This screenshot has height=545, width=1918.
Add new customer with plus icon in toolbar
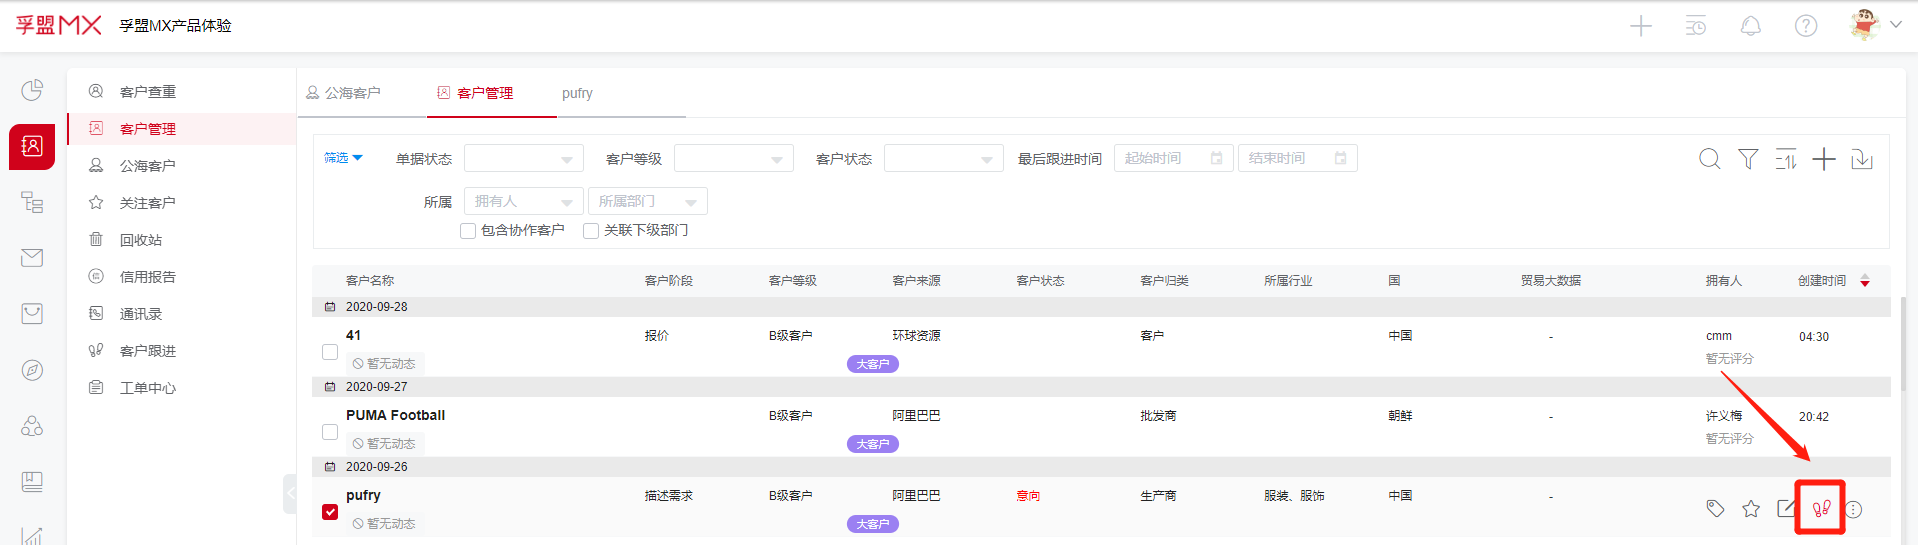pos(1824,159)
